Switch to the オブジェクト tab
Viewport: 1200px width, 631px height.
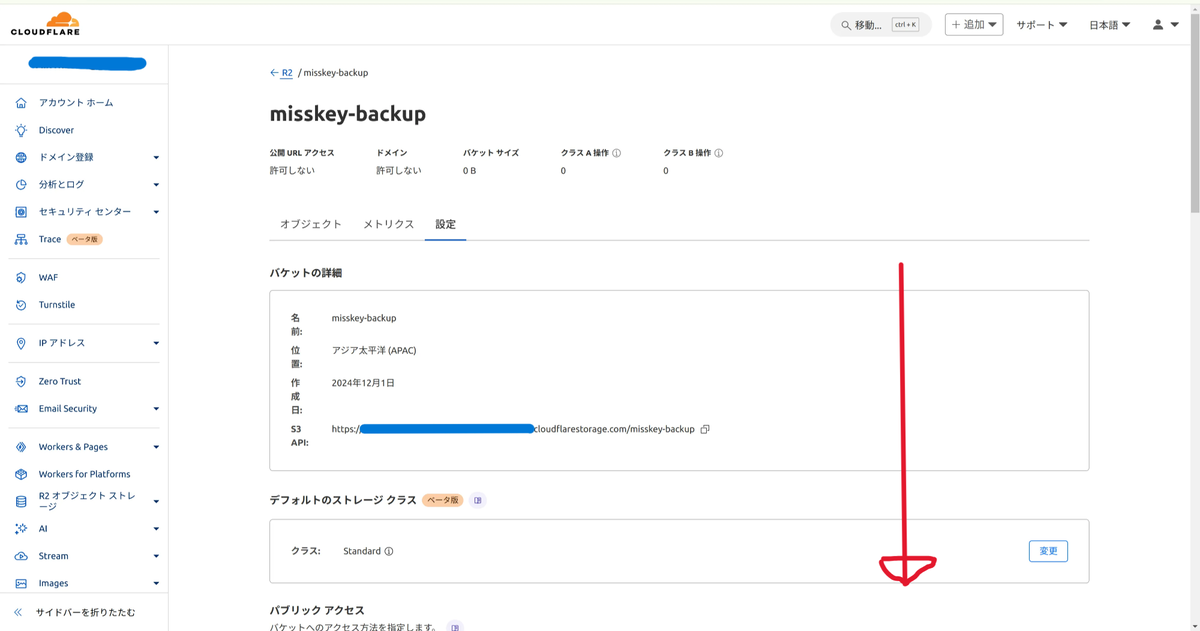click(x=311, y=224)
